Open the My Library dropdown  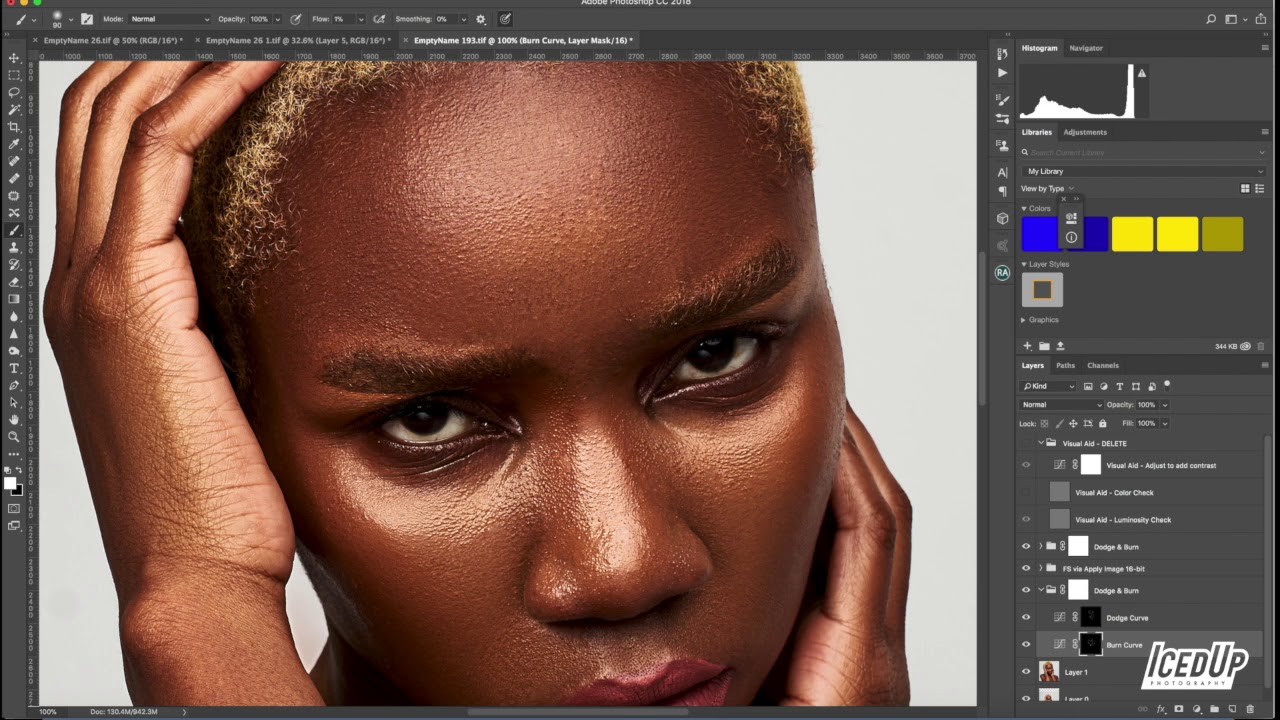coord(1143,171)
